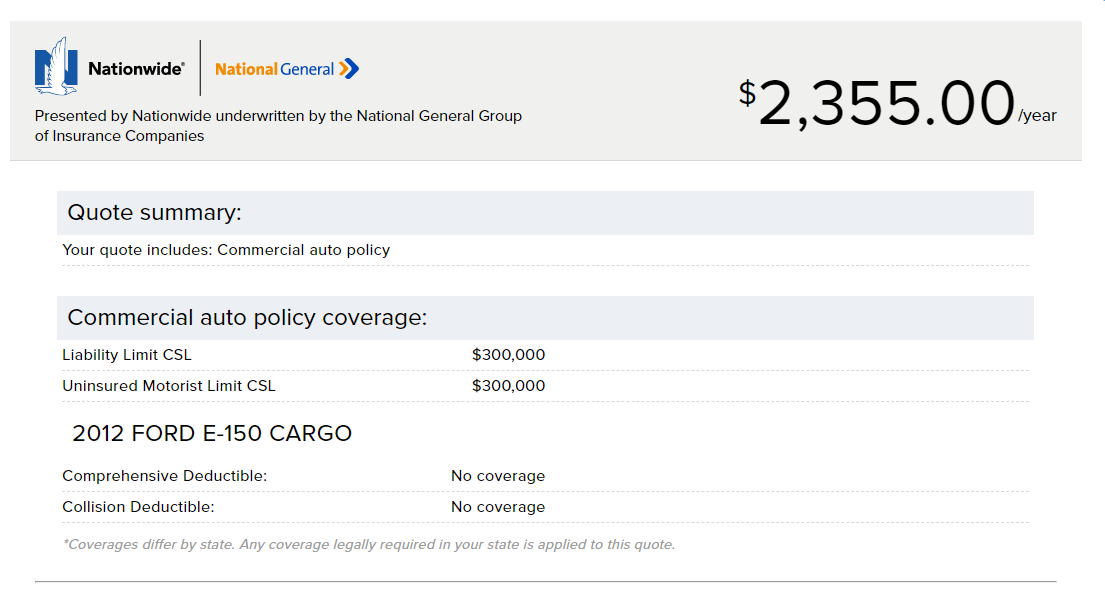This screenshot has height=599, width=1105.
Task: Click the /year label beside the price
Action: click(x=1037, y=116)
